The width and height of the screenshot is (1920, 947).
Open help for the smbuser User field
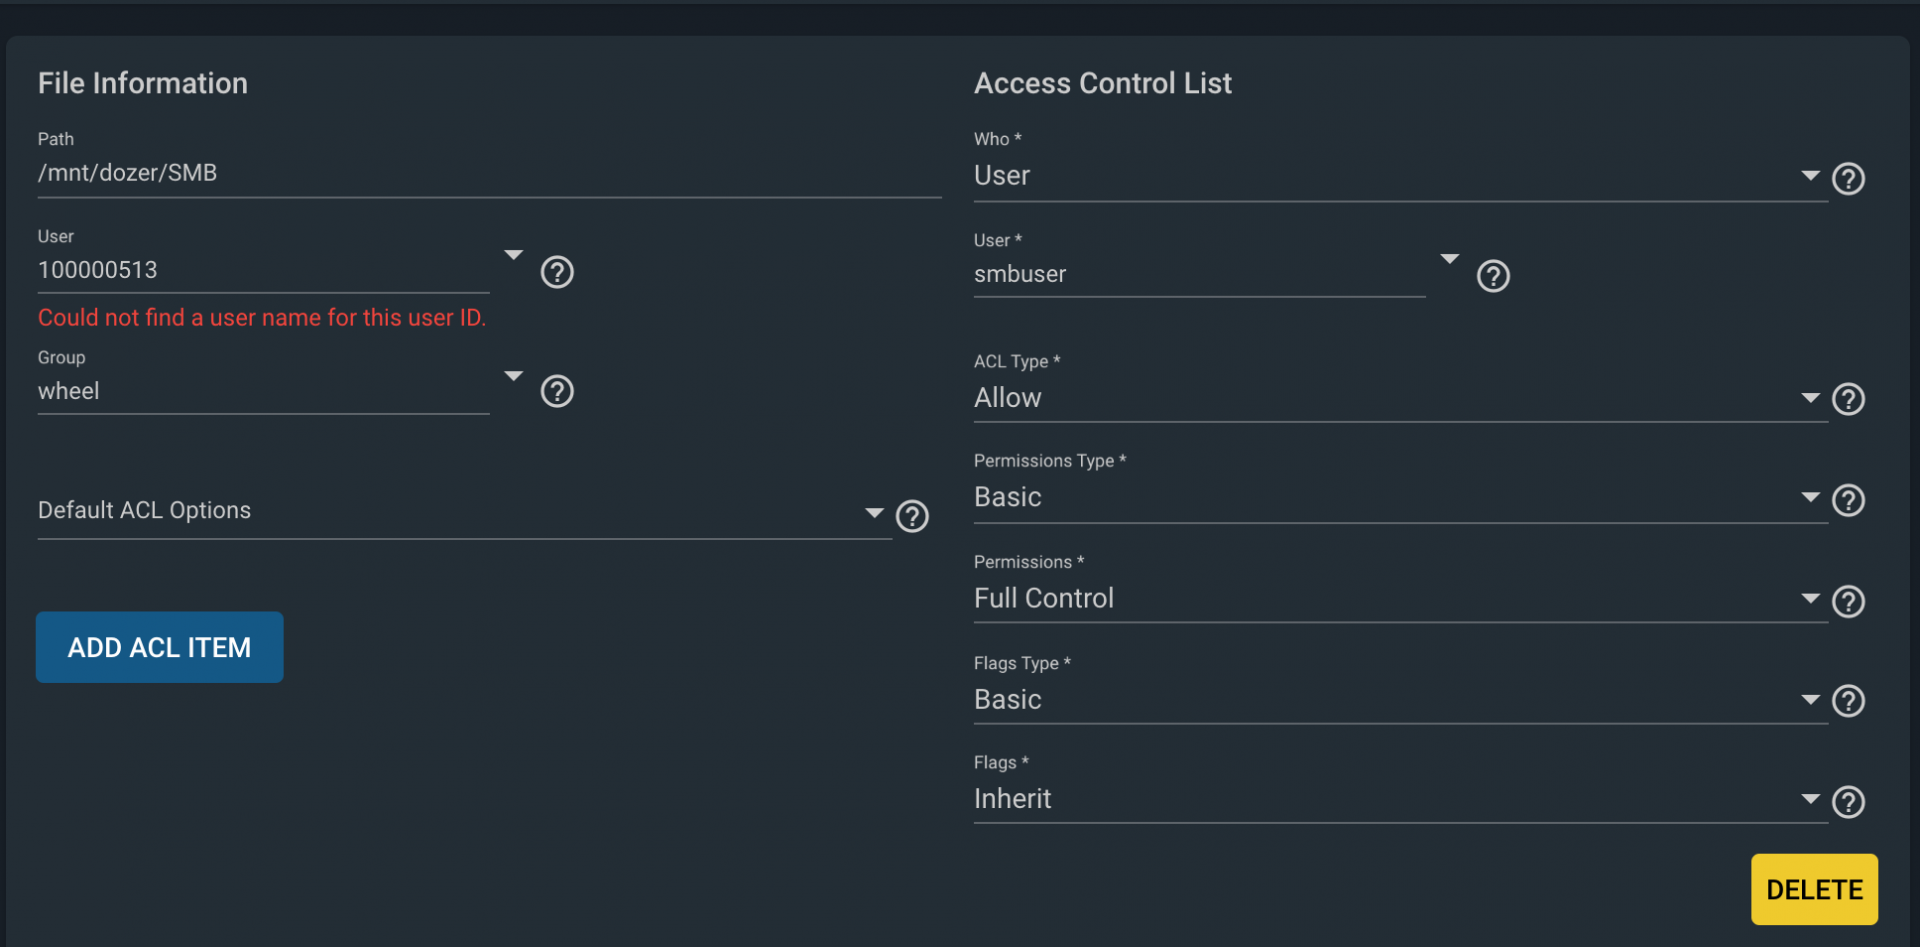pos(1493,276)
